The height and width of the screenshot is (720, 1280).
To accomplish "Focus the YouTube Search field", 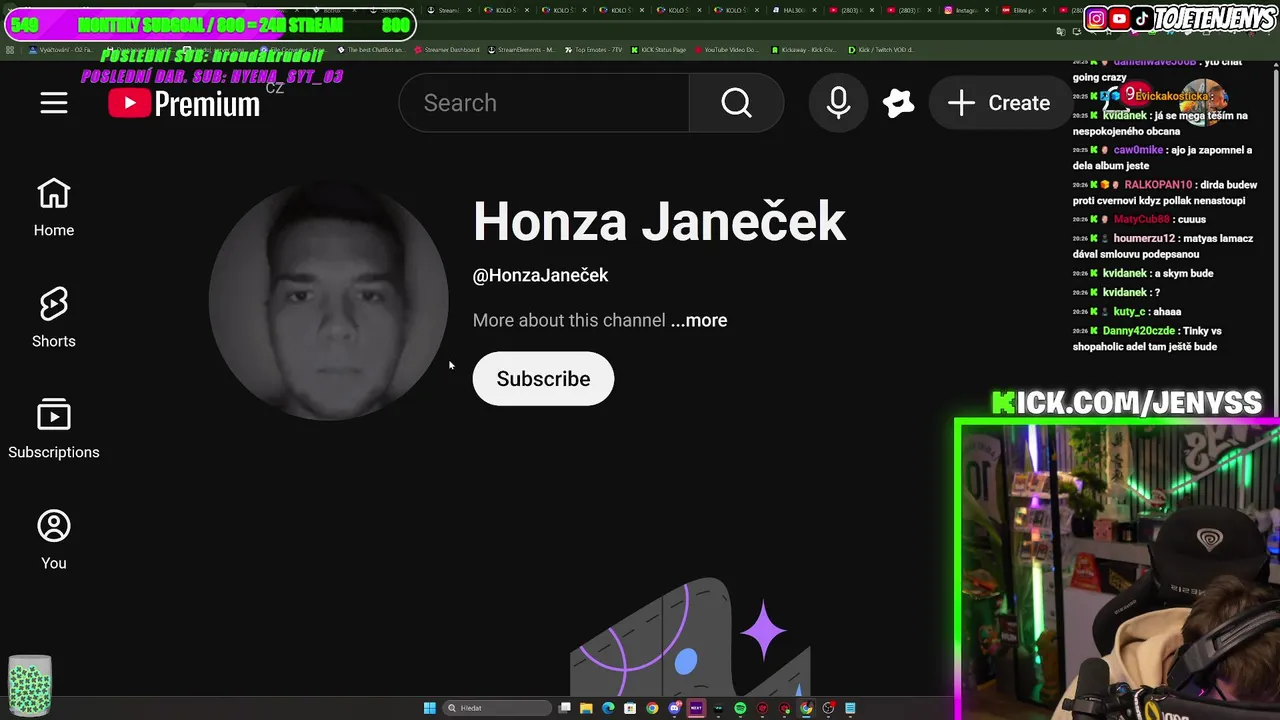I will (544, 103).
